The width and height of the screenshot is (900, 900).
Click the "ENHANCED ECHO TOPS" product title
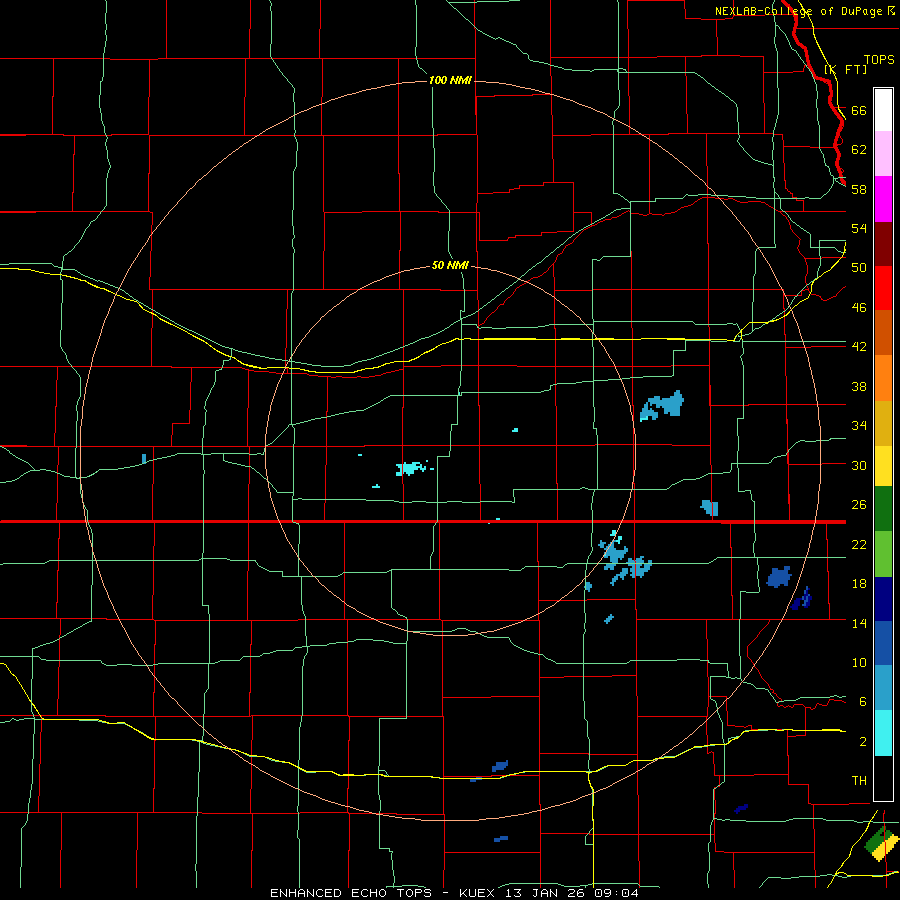pos(351,893)
